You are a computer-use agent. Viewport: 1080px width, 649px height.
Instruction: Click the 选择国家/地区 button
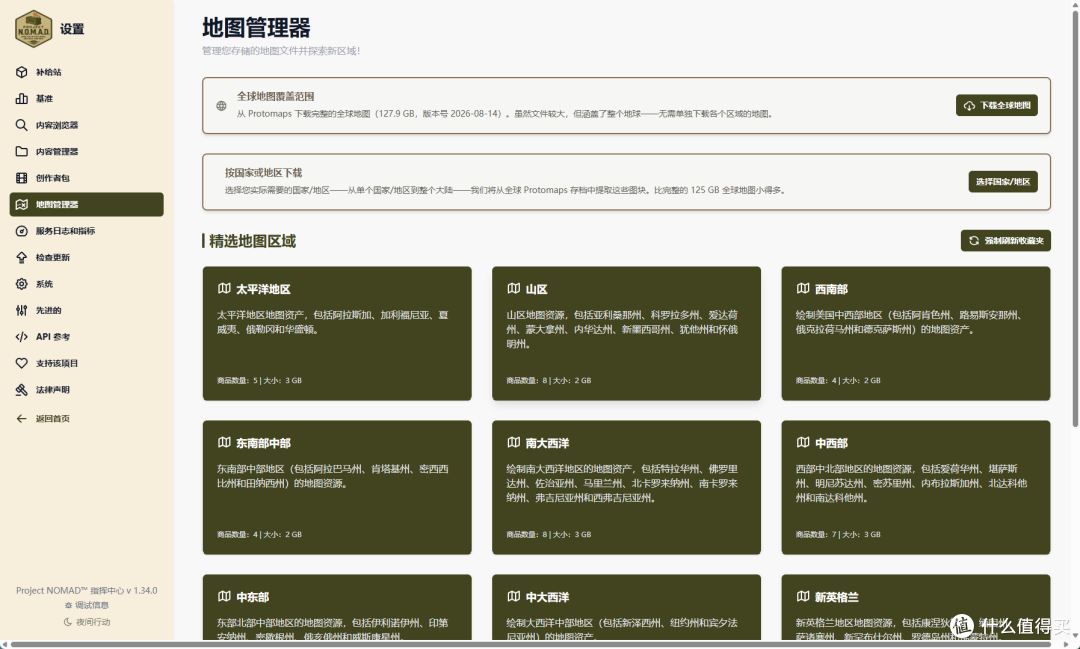pos(1003,182)
